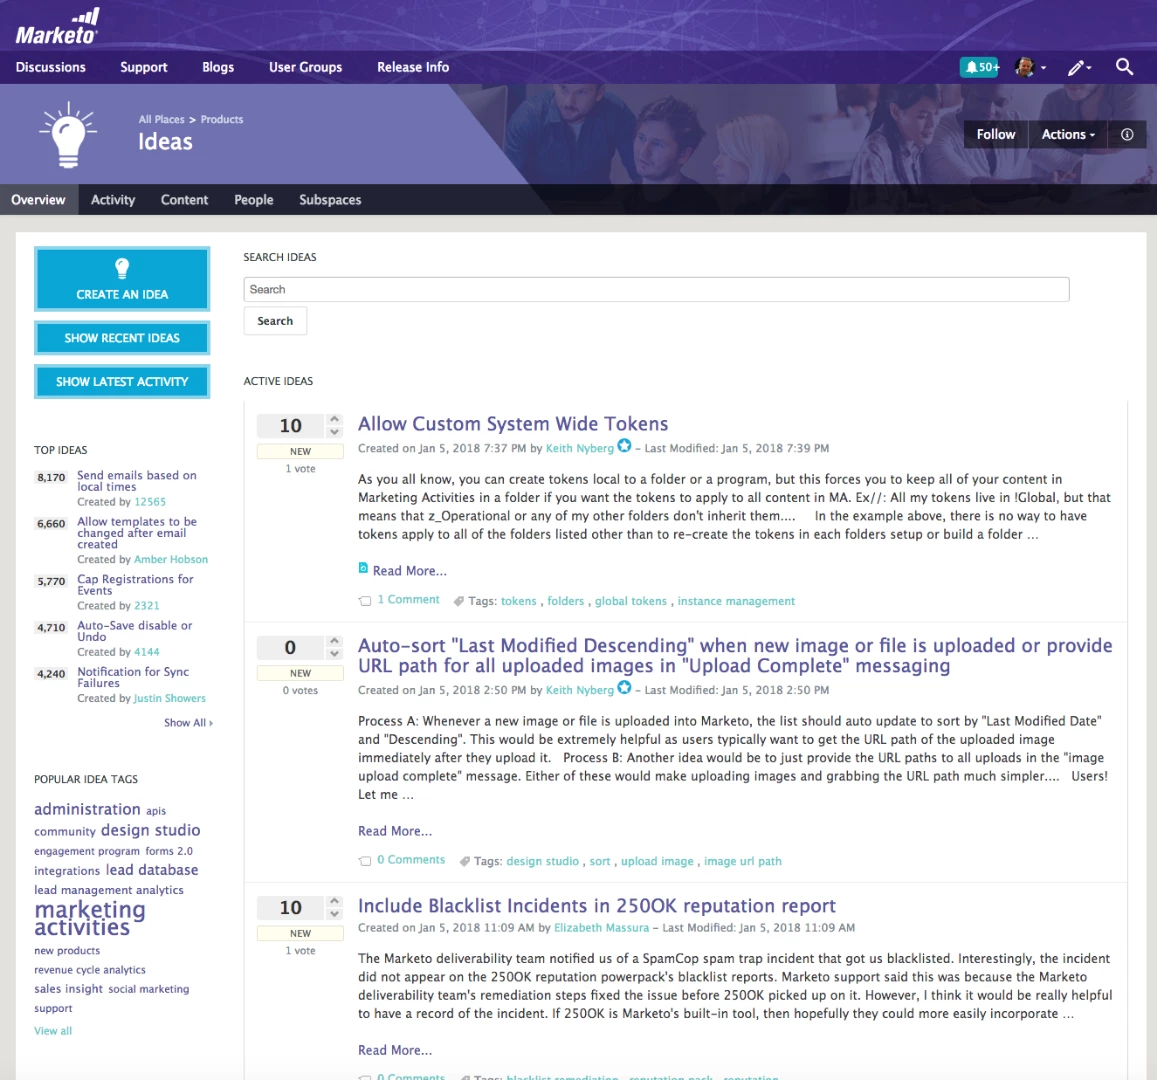The height and width of the screenshot is (1080, 1157).
Task: Click the global tokens tag link
Action: pyautogui.click(x=631, y=601)
